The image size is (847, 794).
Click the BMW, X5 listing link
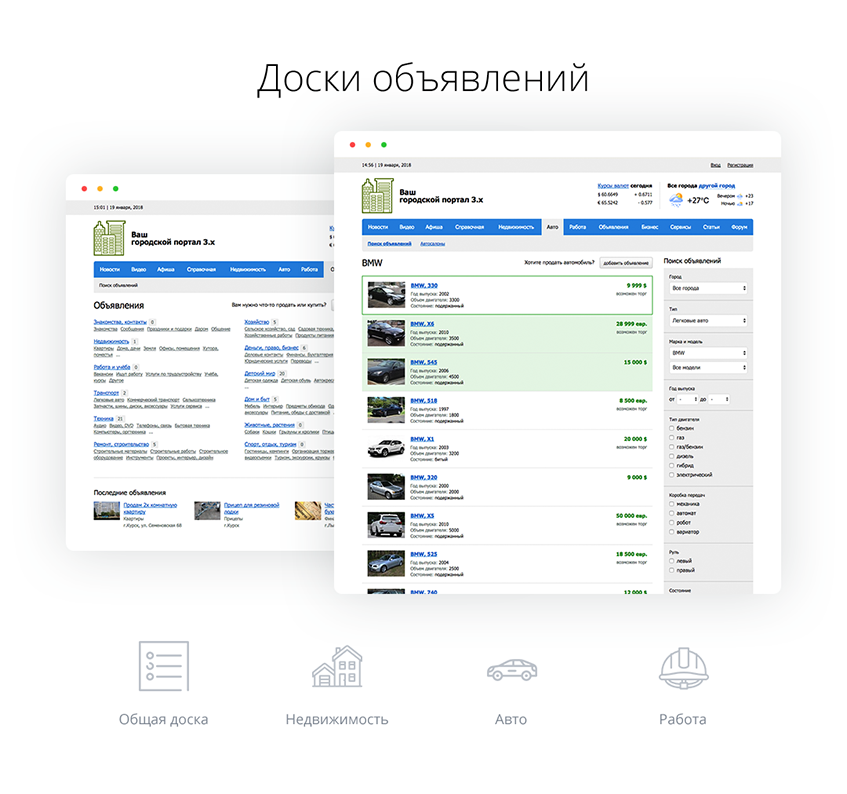[422, 516]
